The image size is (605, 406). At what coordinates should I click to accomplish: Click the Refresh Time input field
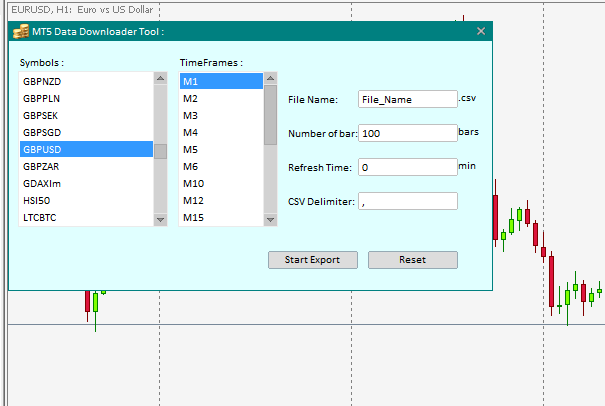[x=408, y=167]
